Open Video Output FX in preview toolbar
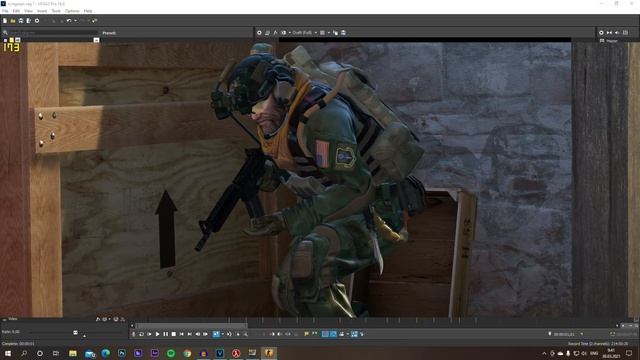 pos(276,33)
